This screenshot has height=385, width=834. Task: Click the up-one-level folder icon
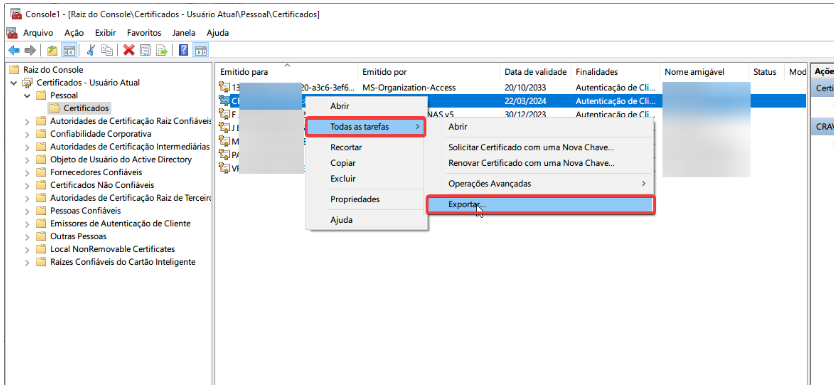[x=52, y=51]
